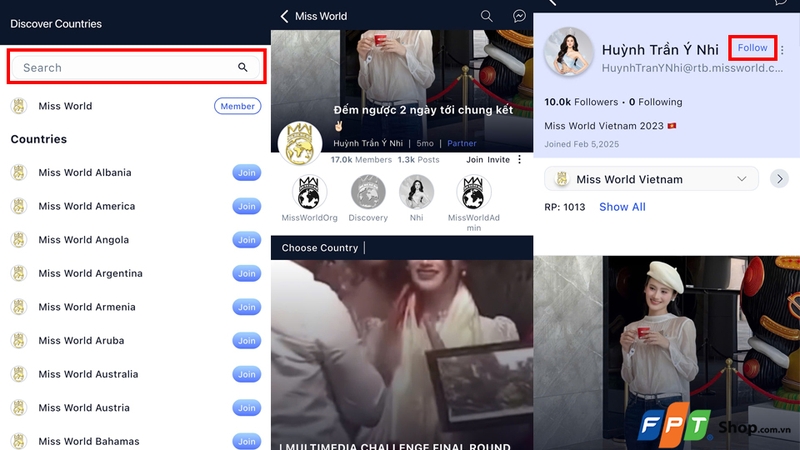Image resolution: width=800 pixels, height=450 pixels.
Task: Open MissWorldAdmin profile circle
Action: (x=473, y=192)
